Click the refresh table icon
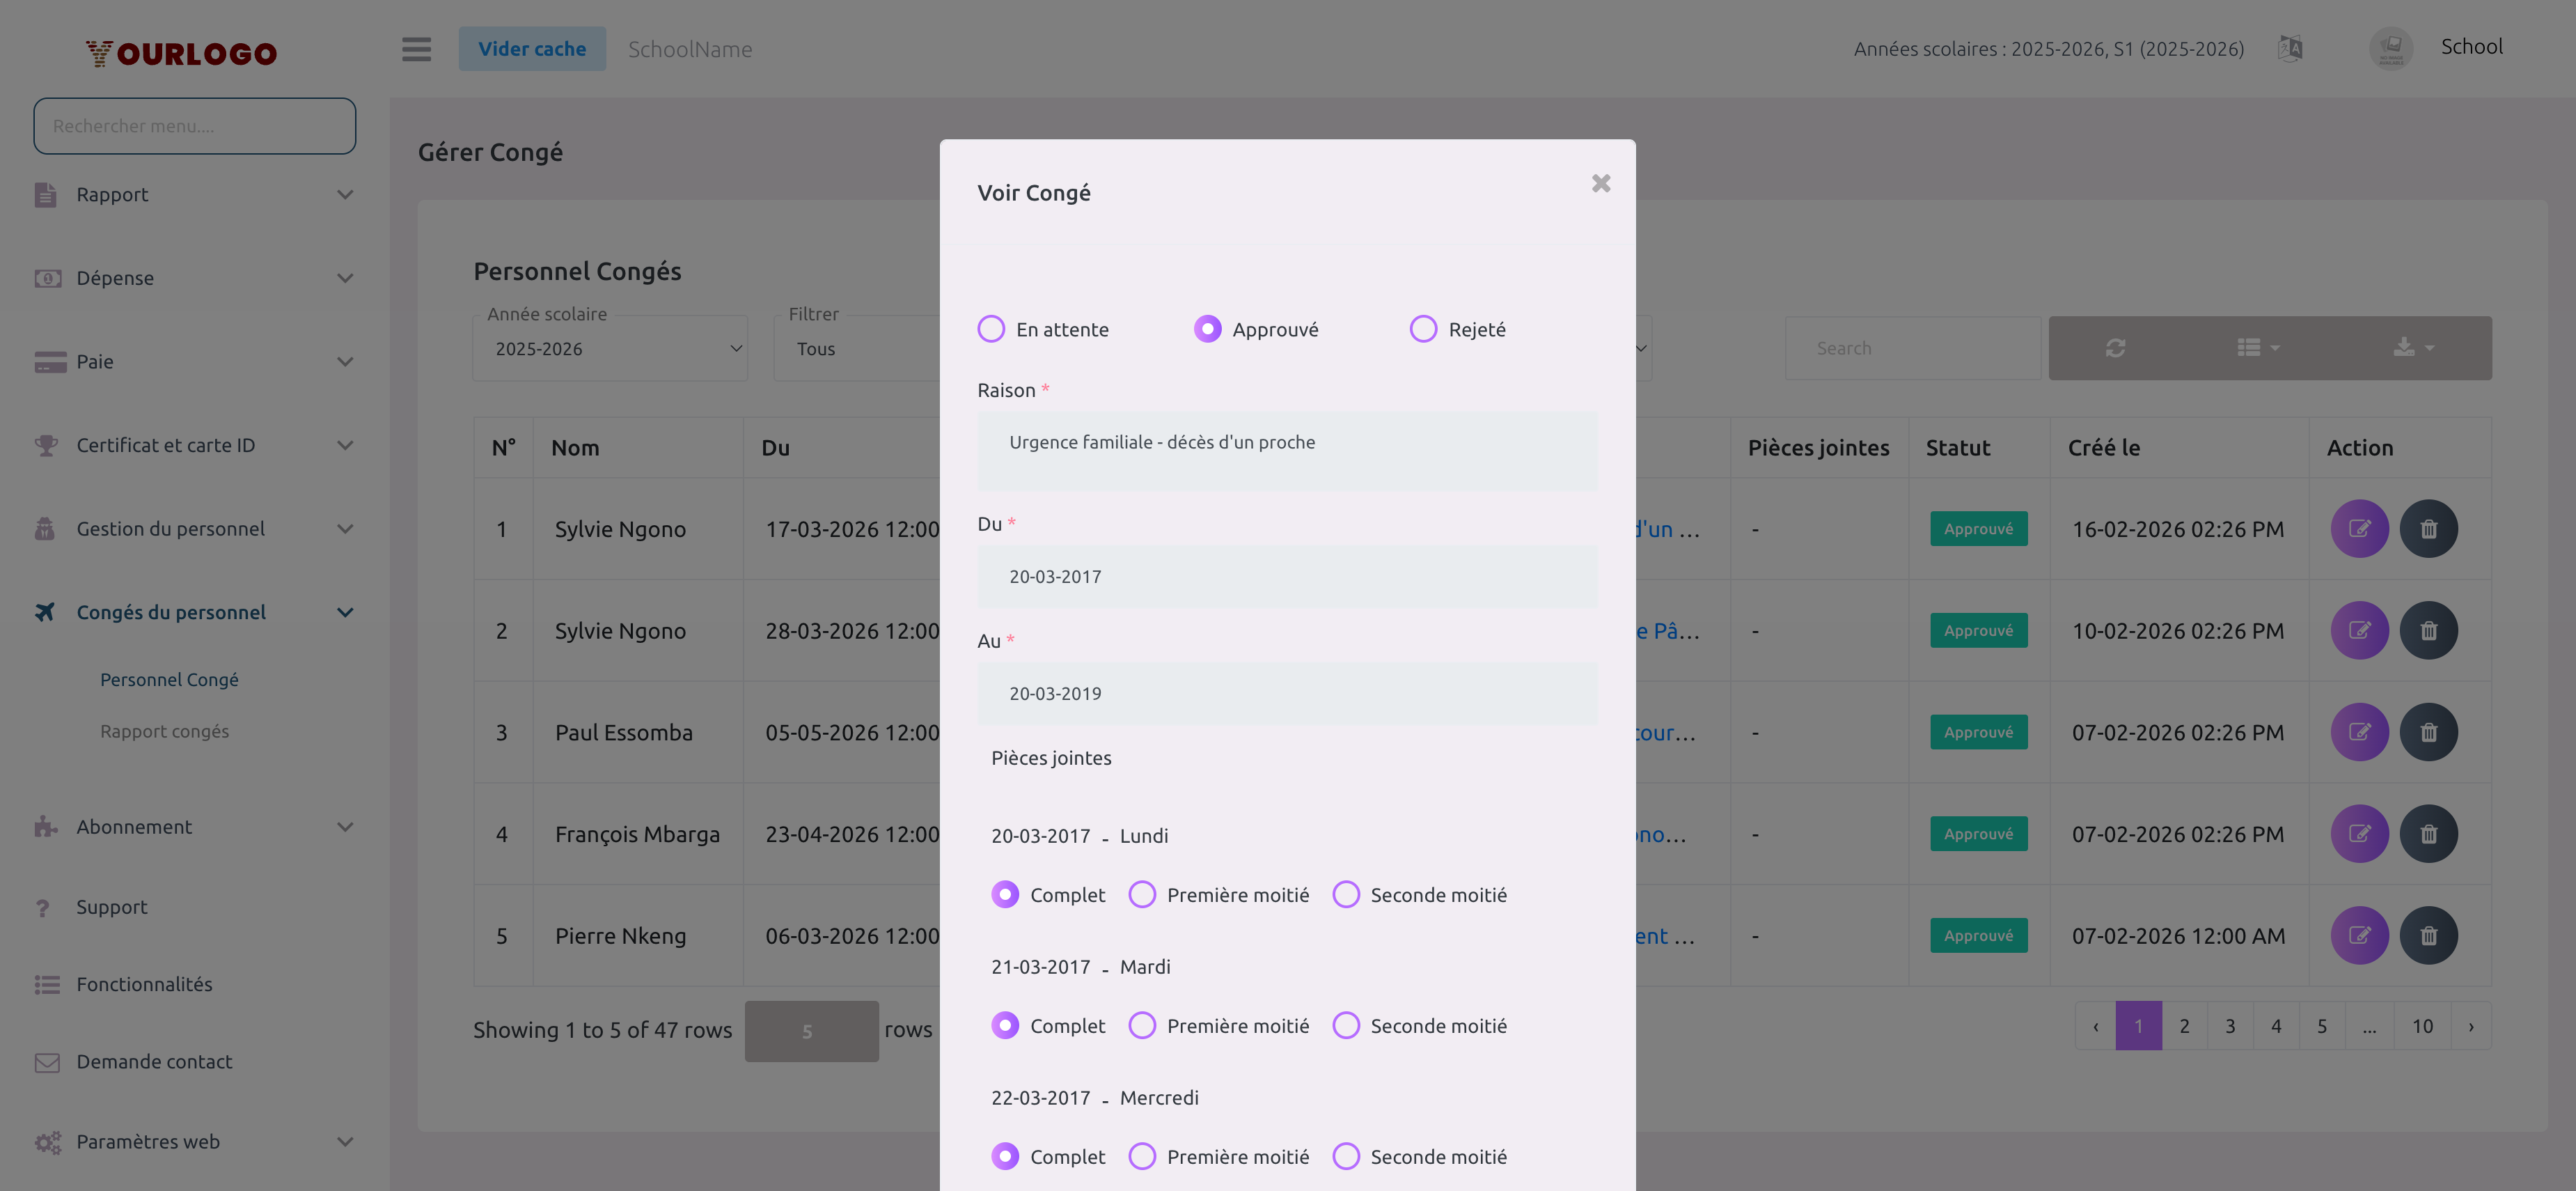 [2115, 348]
